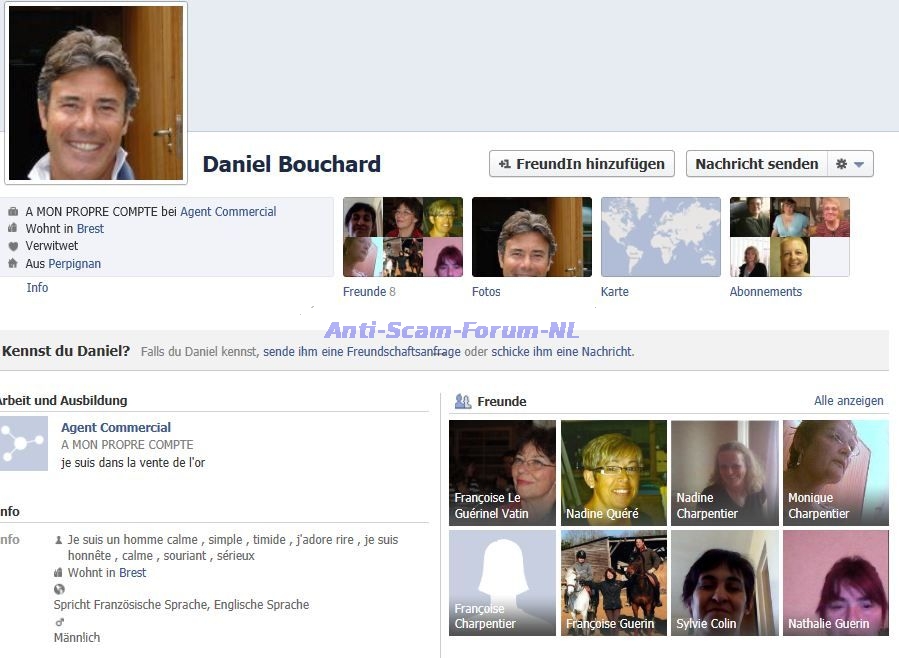This screenshot has width=899, height=658.
Task: Click 'sende ihm eine Freundschaftsanfrage' link
Action: 362,352
